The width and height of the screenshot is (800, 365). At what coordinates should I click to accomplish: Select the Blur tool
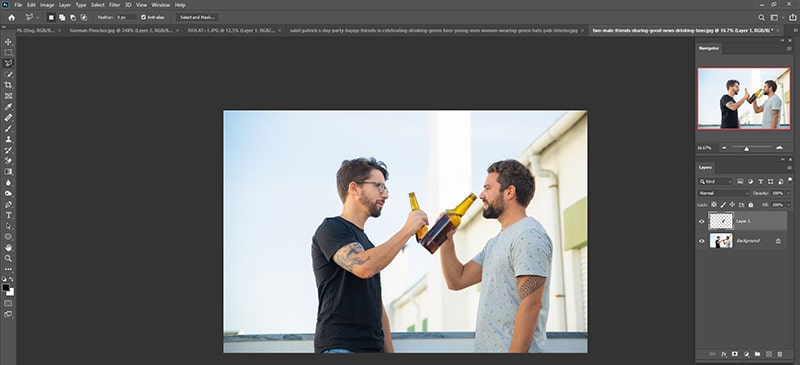(8, 182)
